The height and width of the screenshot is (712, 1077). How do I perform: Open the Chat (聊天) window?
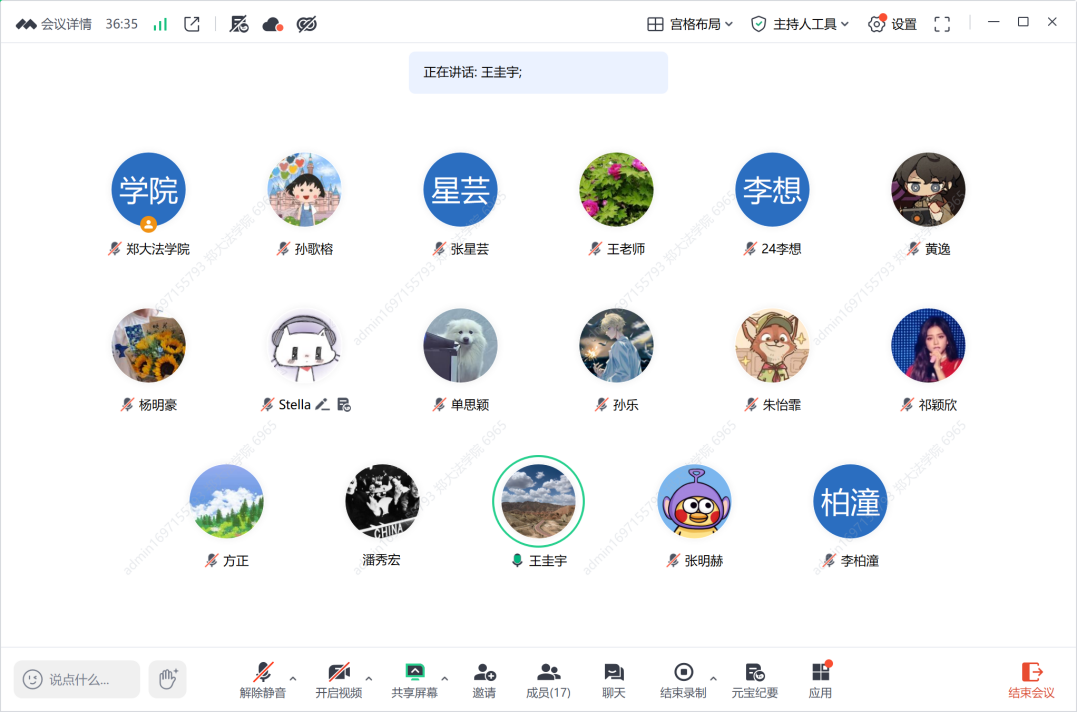coord(614,680)
